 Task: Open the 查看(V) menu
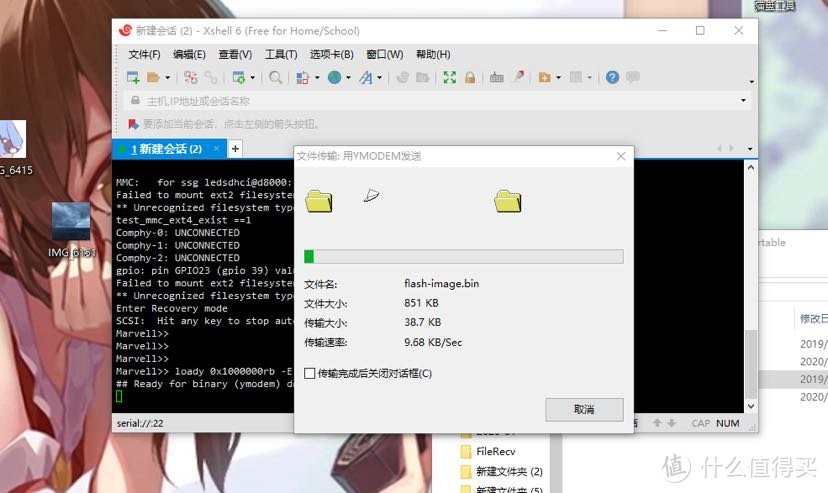click(235, 54)
